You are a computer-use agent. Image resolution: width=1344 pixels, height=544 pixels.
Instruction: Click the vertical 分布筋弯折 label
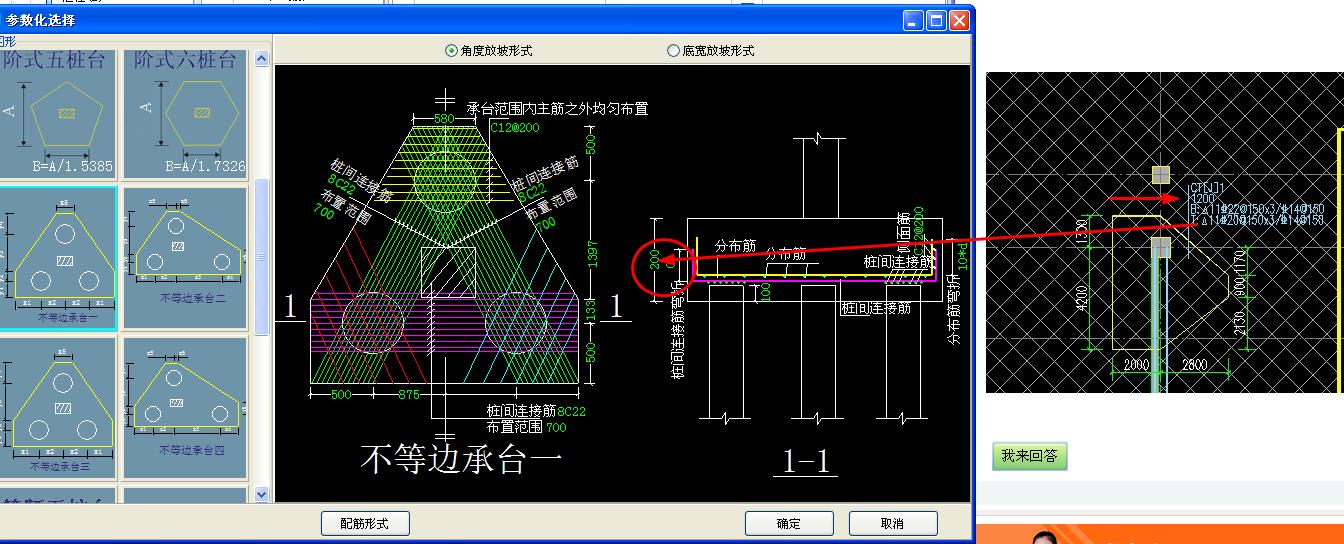point(953,310)
